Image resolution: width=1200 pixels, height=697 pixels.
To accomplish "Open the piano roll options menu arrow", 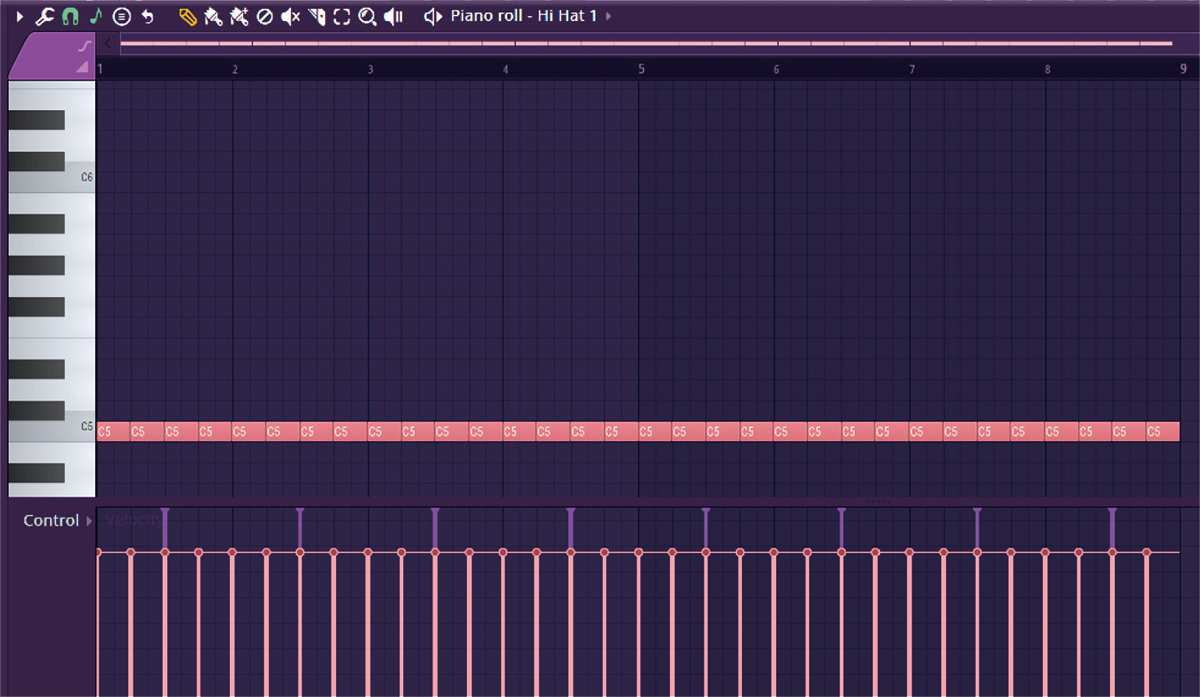I will (20, 15).
